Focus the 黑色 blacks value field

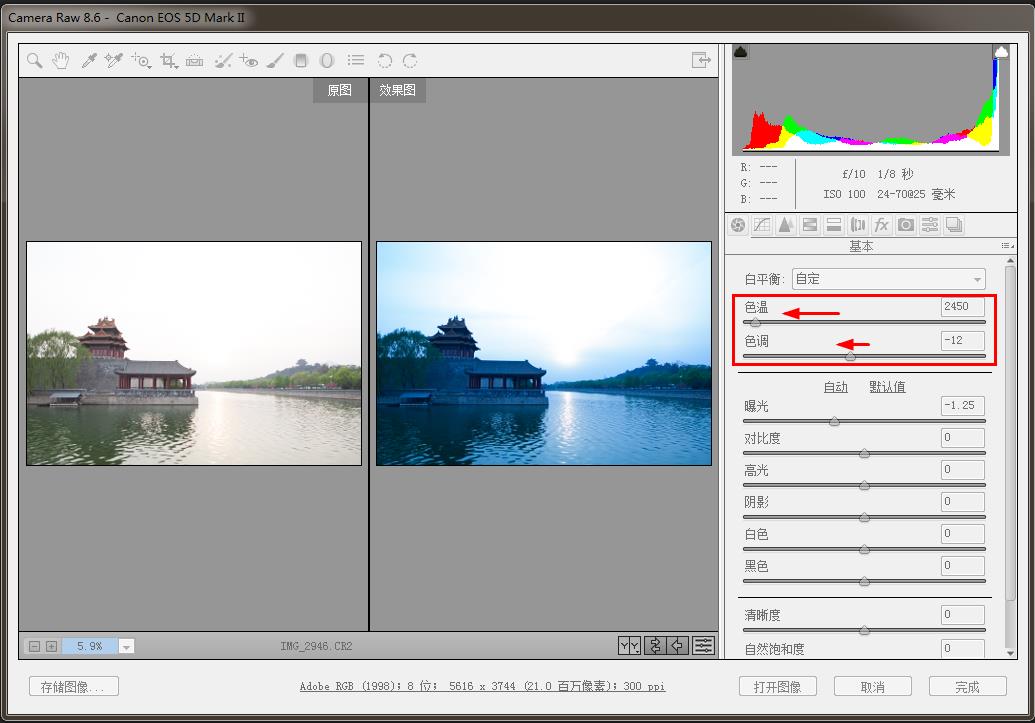(x=962, y=566)
